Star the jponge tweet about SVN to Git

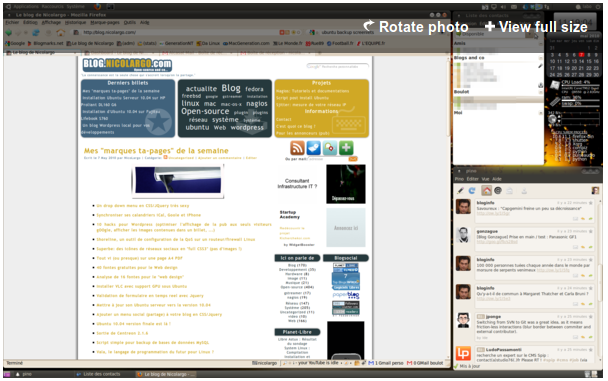(x=591, y=317)
